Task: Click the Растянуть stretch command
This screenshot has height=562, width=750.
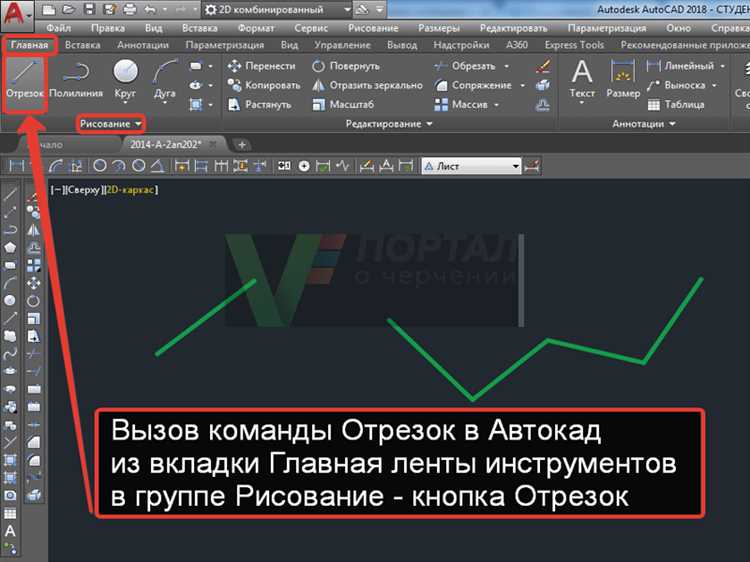Action: [x=259, y=104]
